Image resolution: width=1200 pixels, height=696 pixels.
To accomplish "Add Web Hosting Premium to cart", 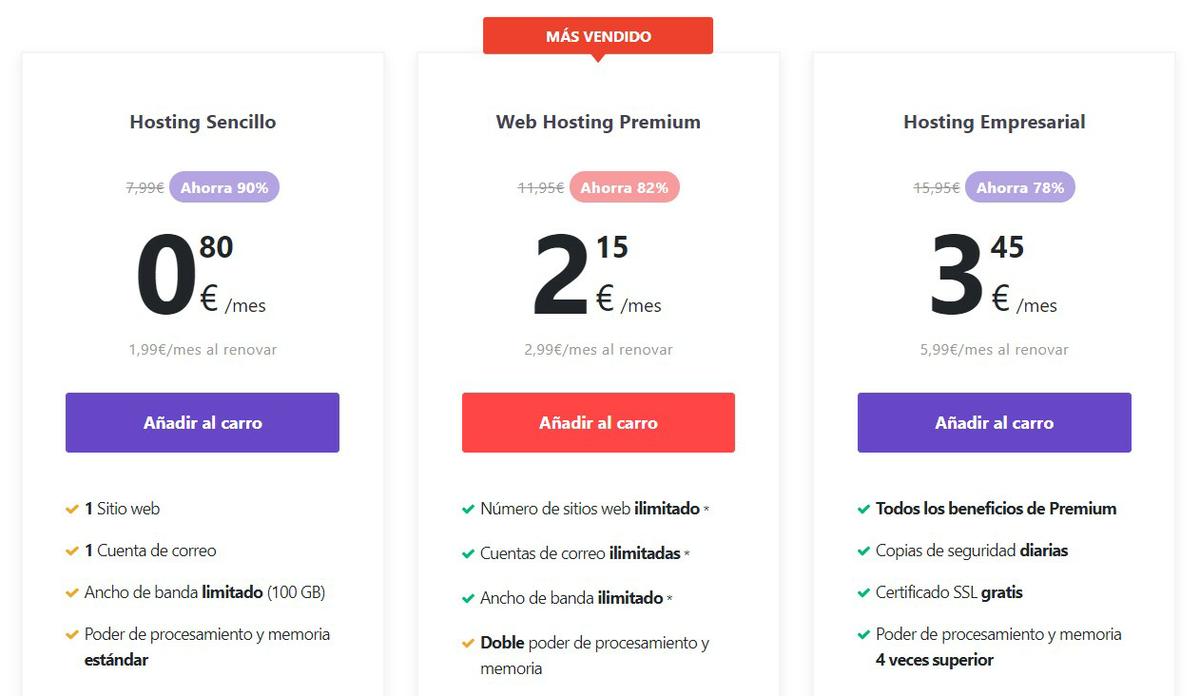I will pos(598,423).
